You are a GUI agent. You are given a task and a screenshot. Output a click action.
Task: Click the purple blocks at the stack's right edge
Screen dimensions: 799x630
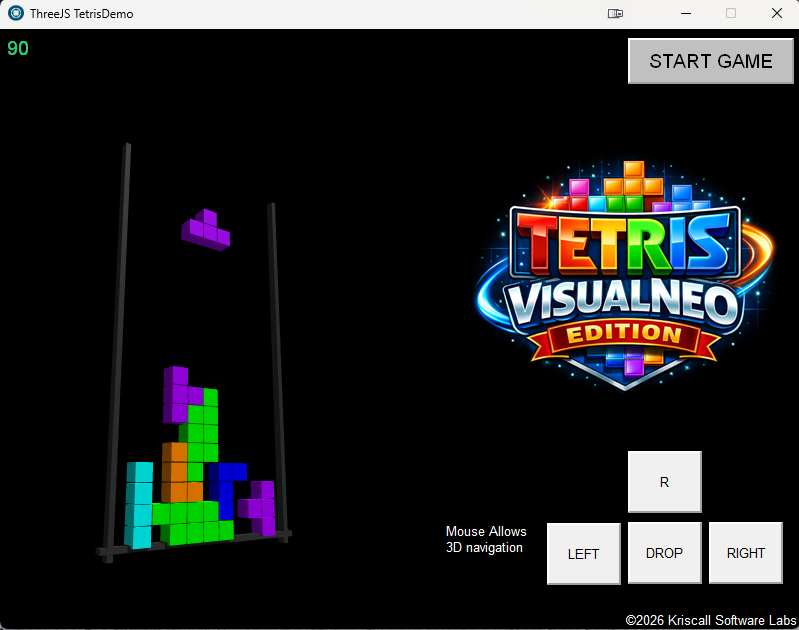[262, 507]
